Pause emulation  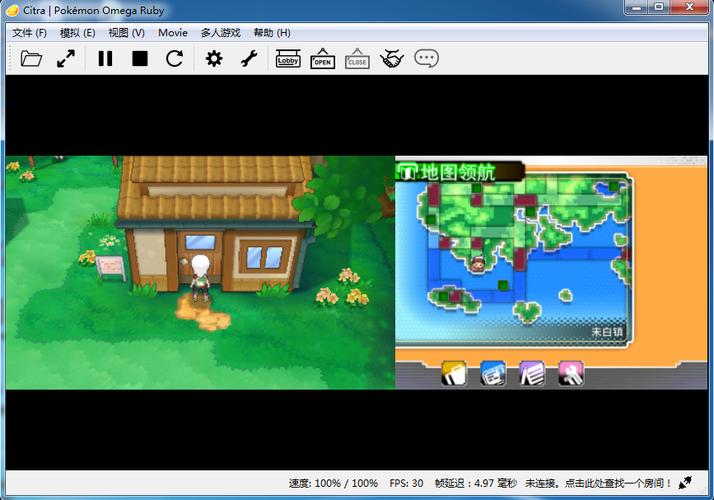pos(105,59)
